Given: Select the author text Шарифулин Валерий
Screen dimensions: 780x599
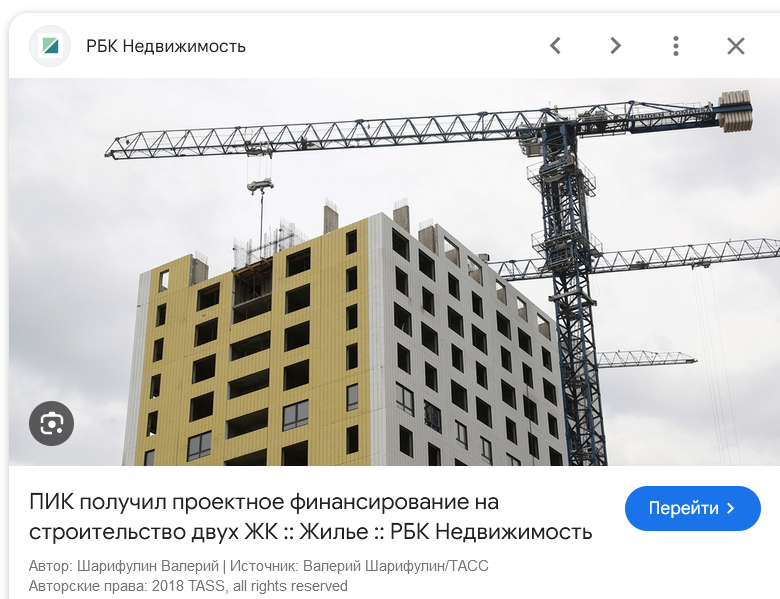Looking at the screenshot, I should [148, 566].
